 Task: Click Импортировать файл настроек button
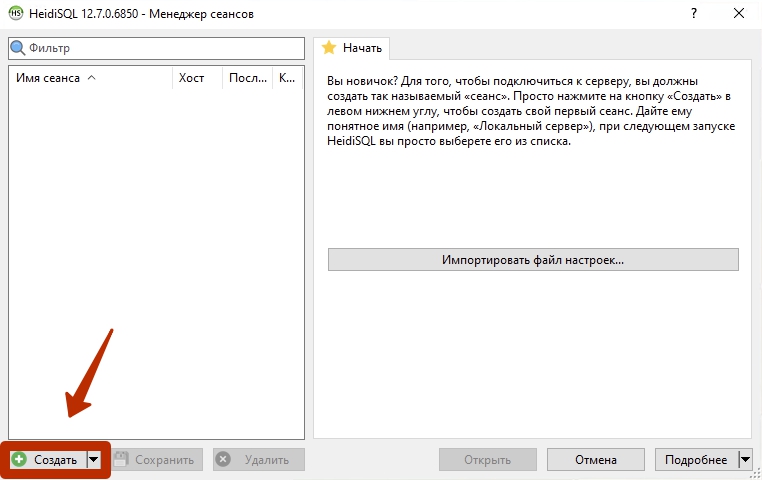(533, 260)
